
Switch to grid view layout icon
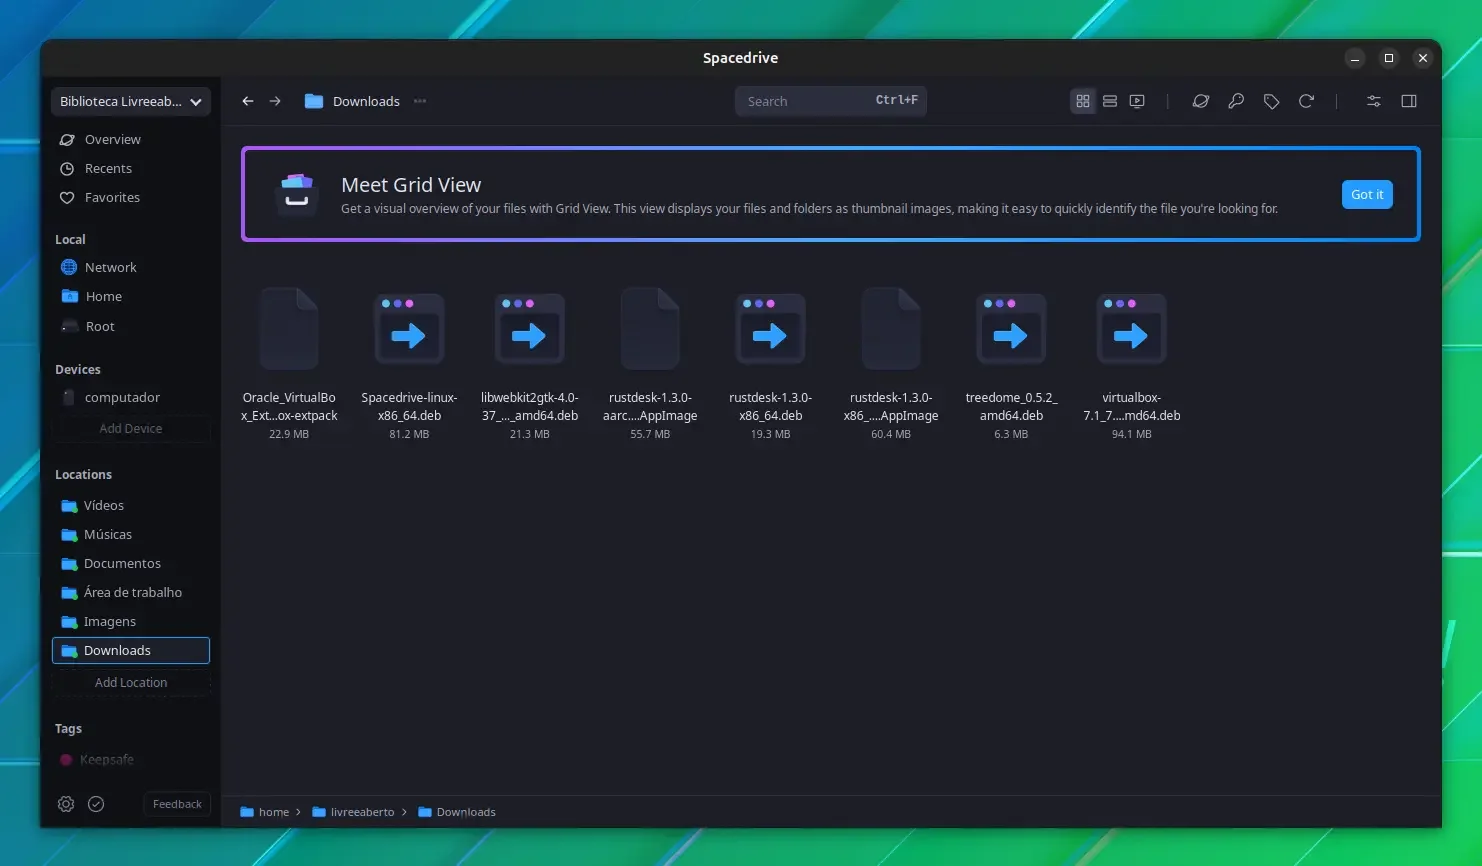coord(1083,101)
